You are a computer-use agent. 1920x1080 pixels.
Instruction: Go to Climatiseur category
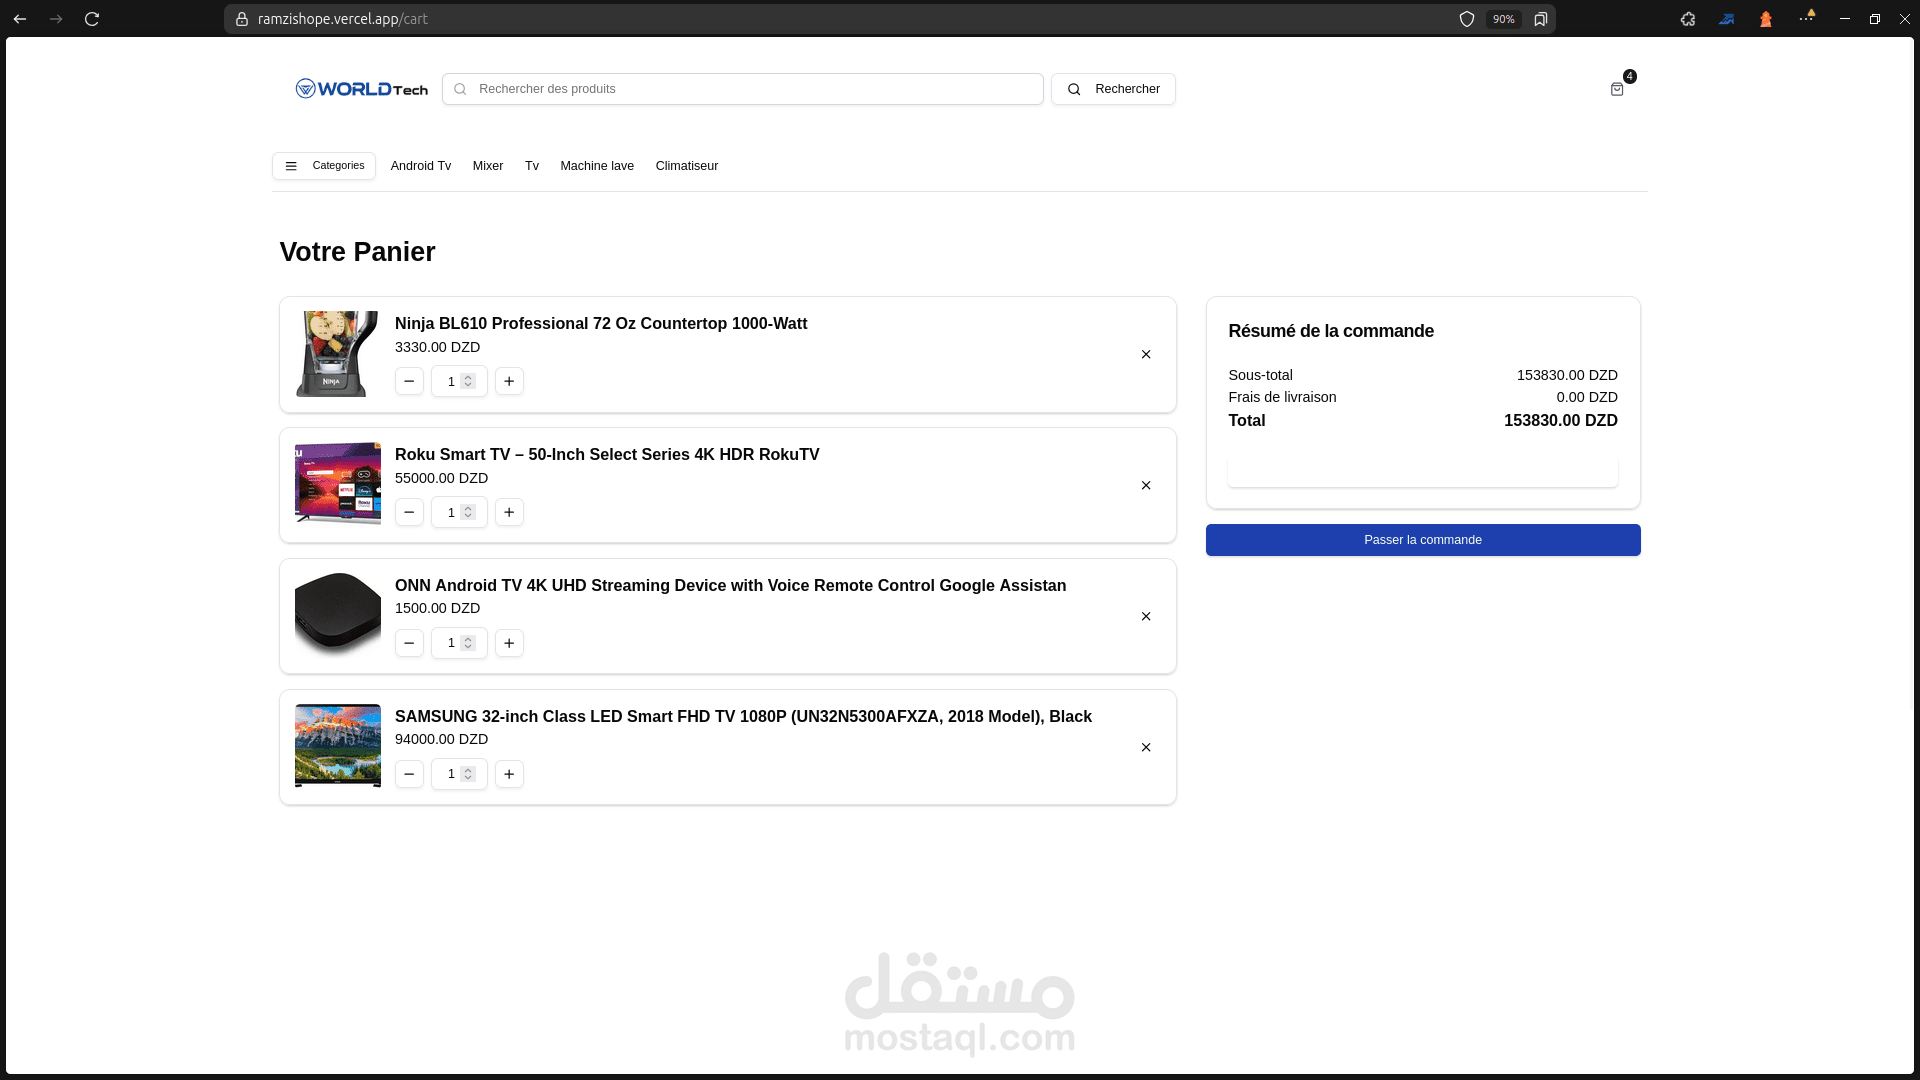pos(687,166)
